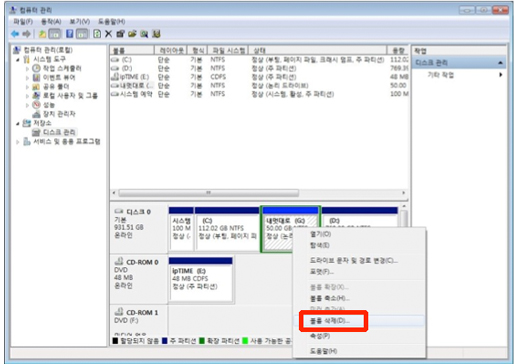The image size is (514, 364).
Task: Click the Properties toolbar icon
Action: pos(120,34)
